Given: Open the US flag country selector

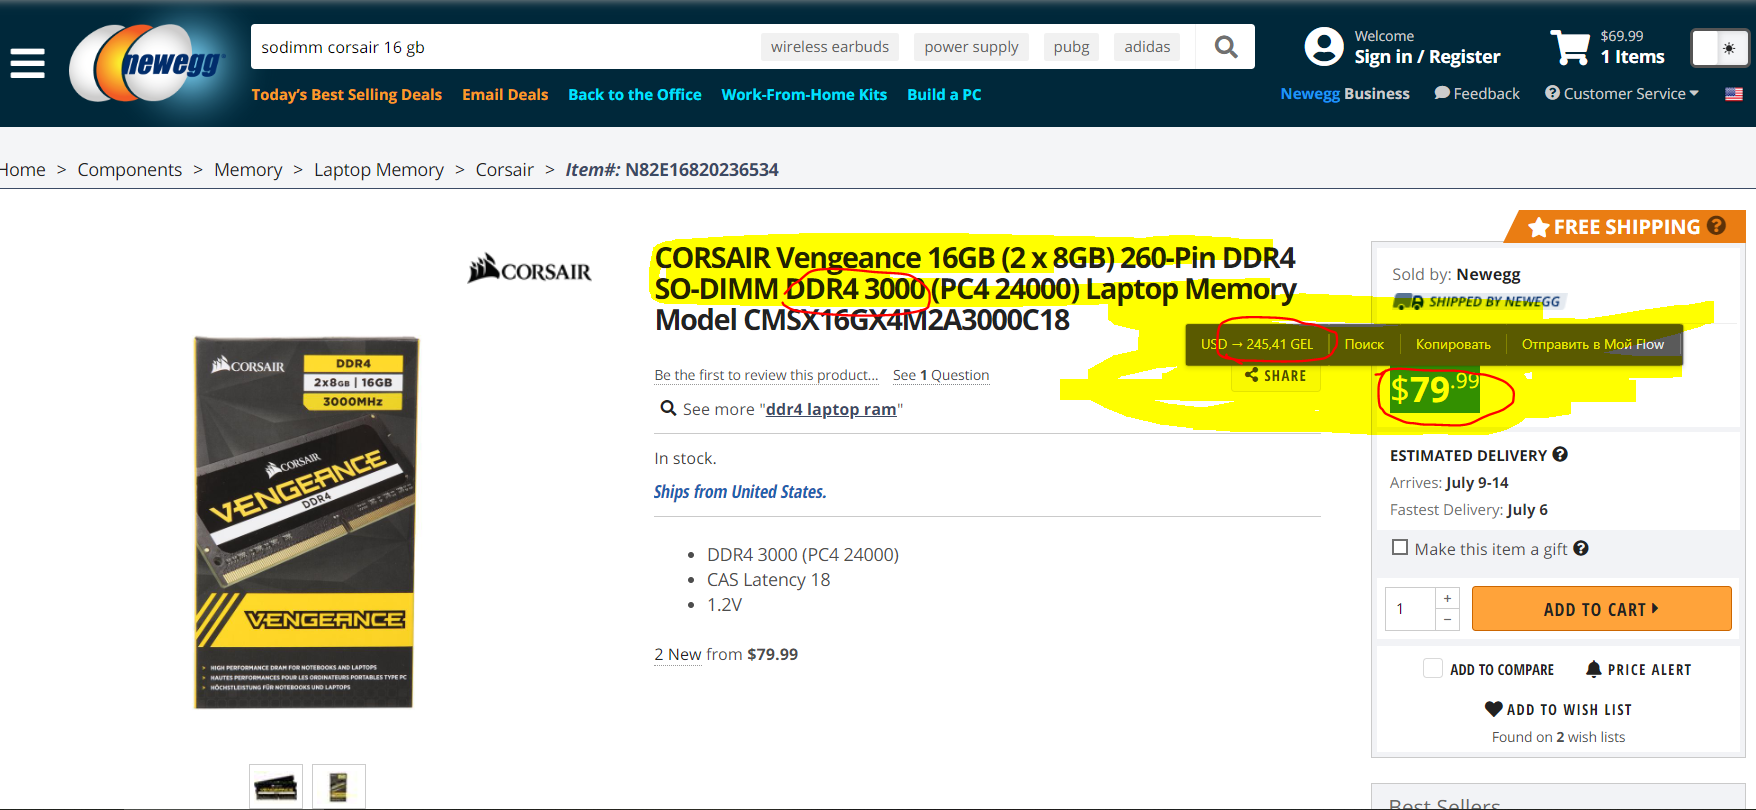Looking at the screenshot, I should 1734,94.
